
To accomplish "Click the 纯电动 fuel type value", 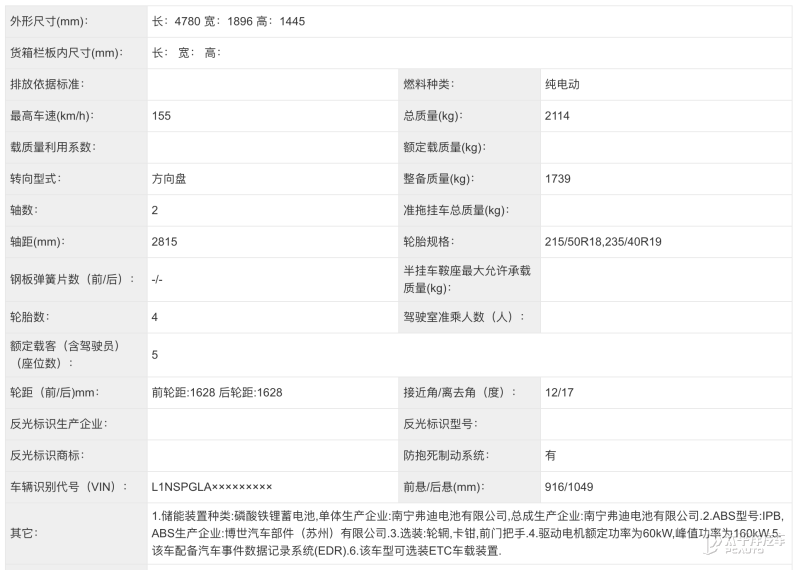I will point(562,84).
